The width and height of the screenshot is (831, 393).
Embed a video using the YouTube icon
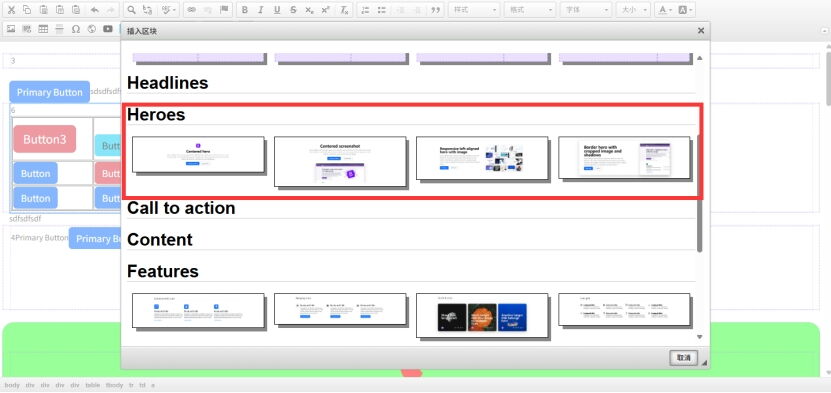[x=108, y=29]
